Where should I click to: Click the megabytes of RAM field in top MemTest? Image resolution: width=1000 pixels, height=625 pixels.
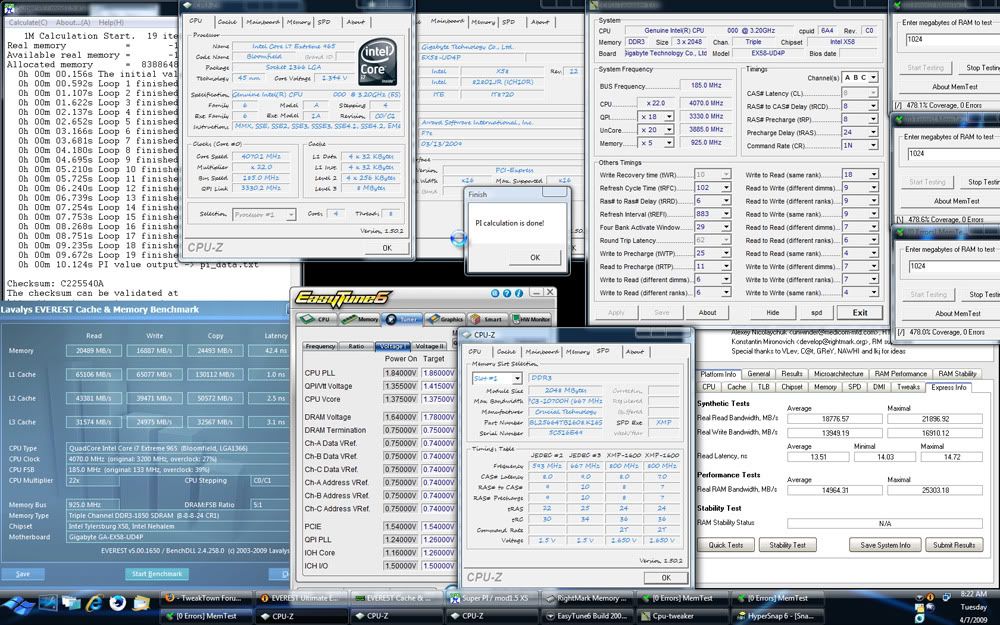(x=952, y=40)
